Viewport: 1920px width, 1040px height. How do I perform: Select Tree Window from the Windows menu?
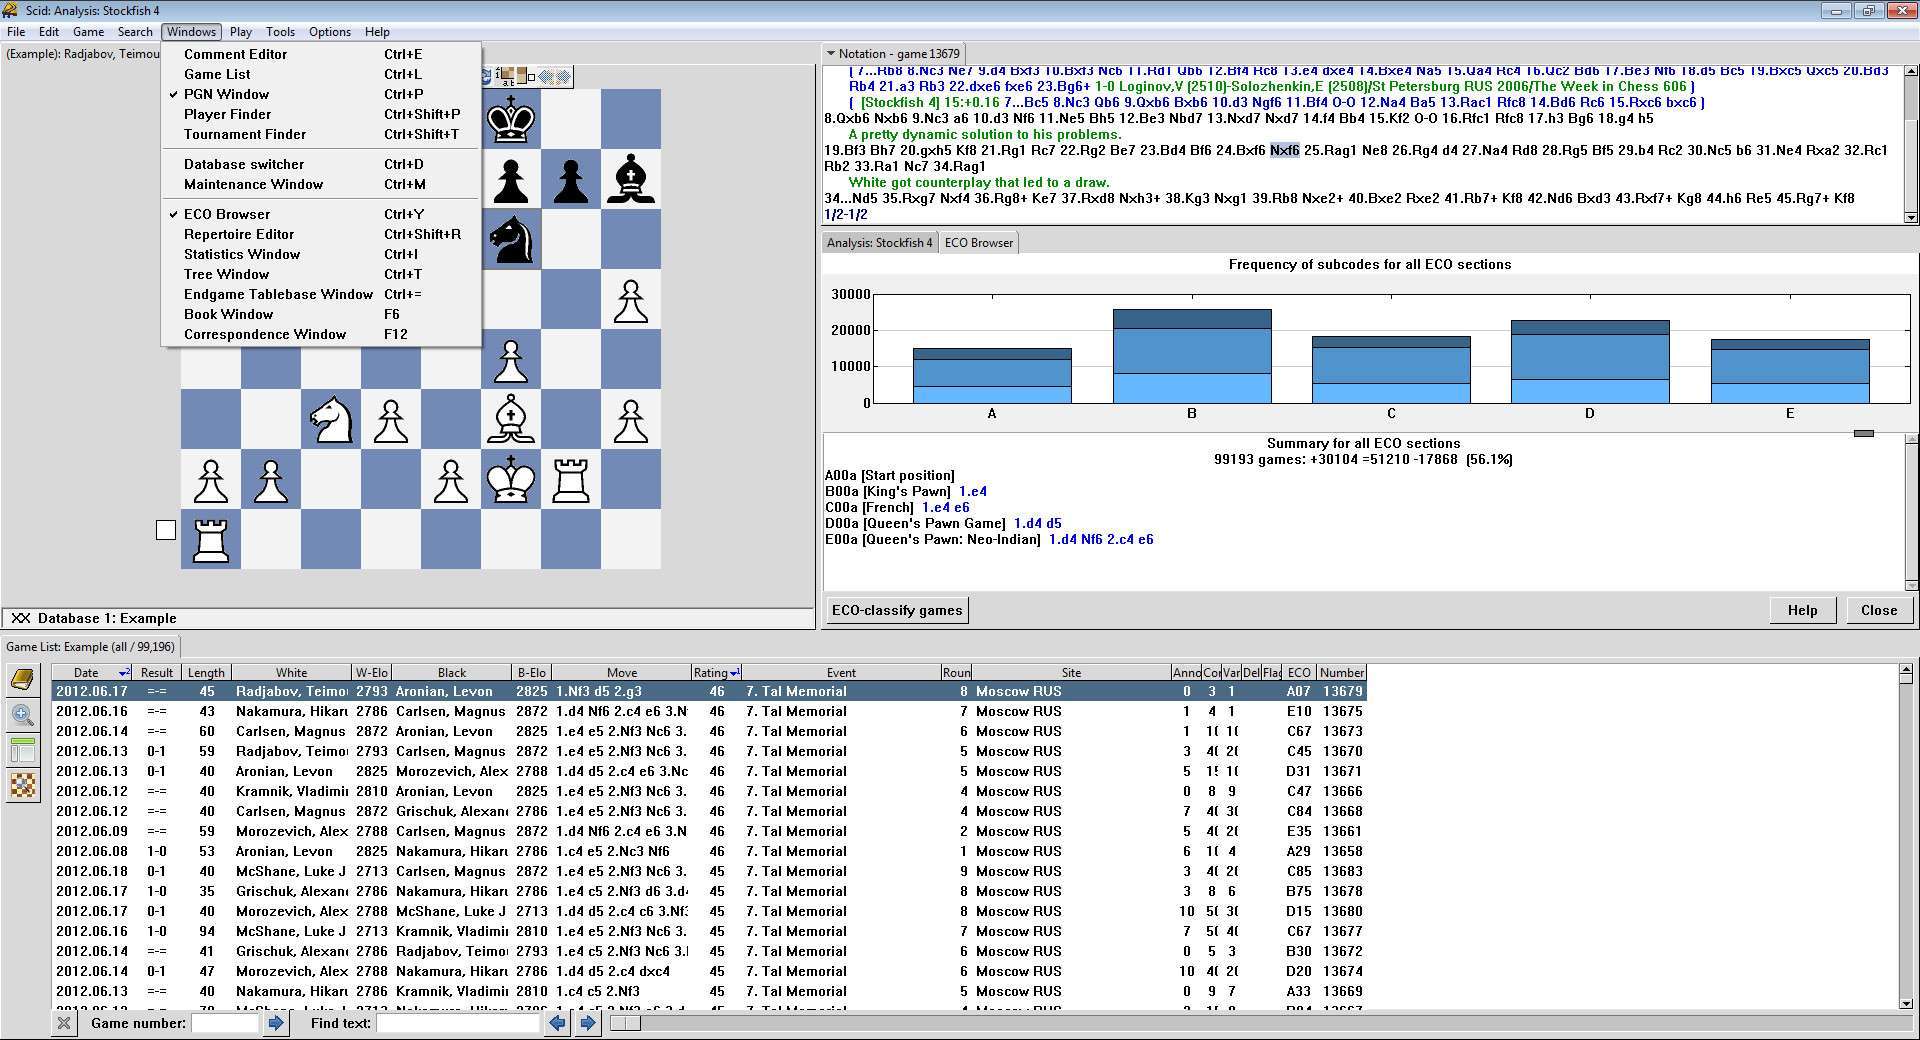click(226, 274)
